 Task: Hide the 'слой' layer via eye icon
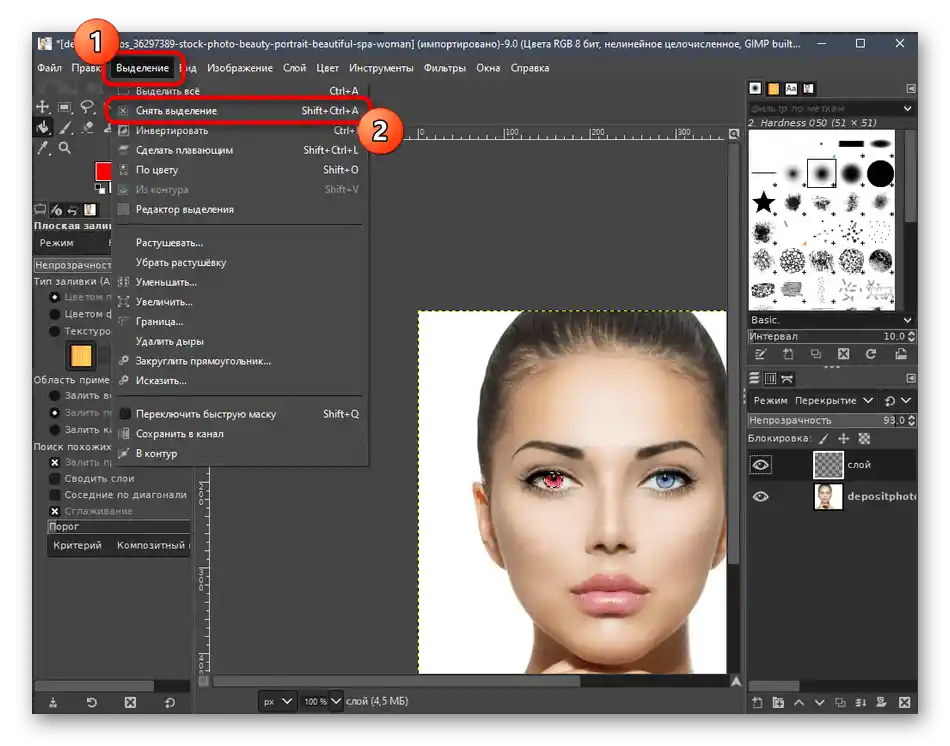pos(761,465)
